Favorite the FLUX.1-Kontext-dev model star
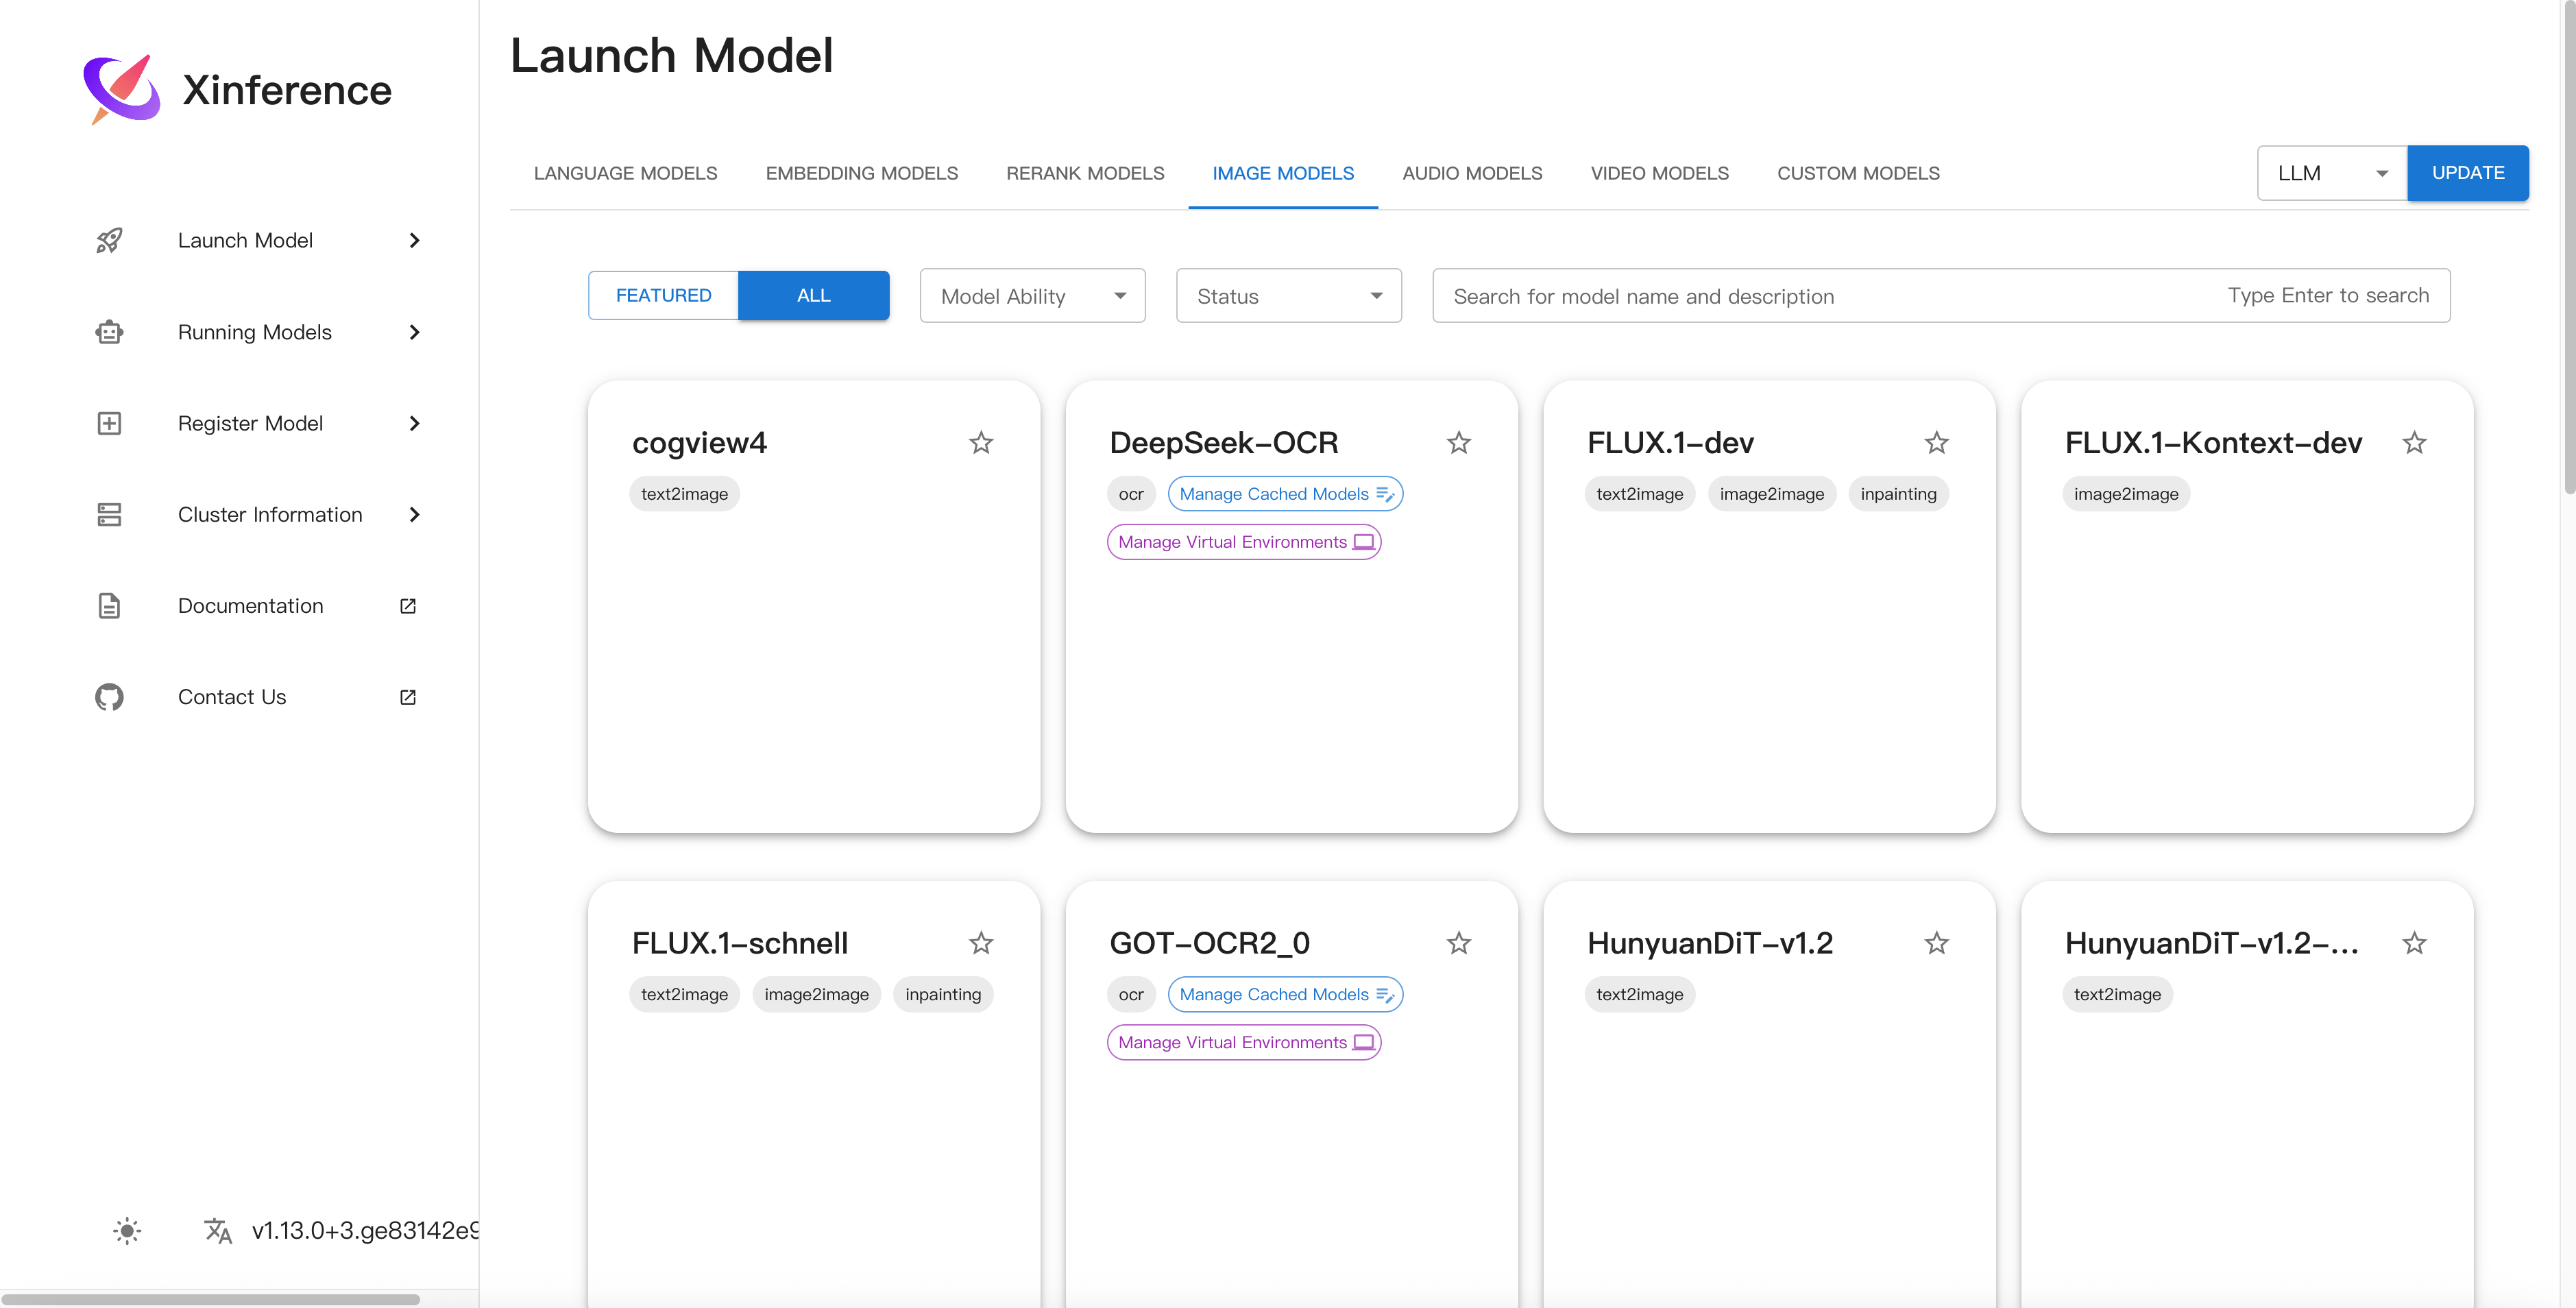The width and height of the screenshot is (2576, 1308). pos(2415,442)
